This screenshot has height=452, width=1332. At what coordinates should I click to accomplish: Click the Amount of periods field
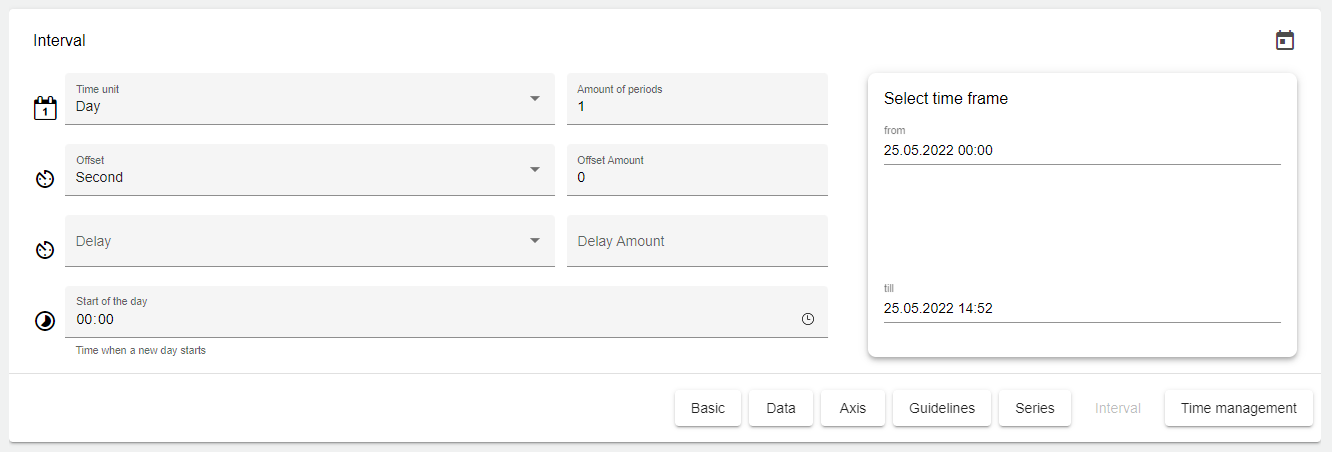pos(697,106)
